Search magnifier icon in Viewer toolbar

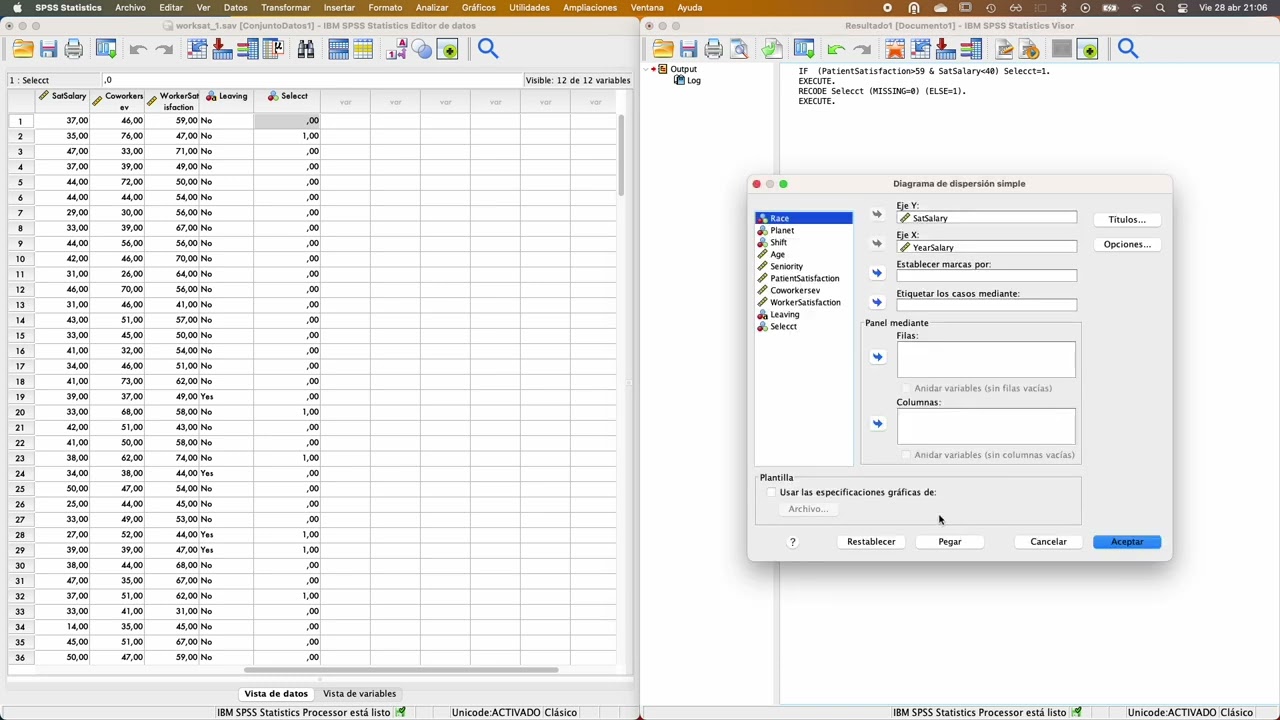(1128, 48)
